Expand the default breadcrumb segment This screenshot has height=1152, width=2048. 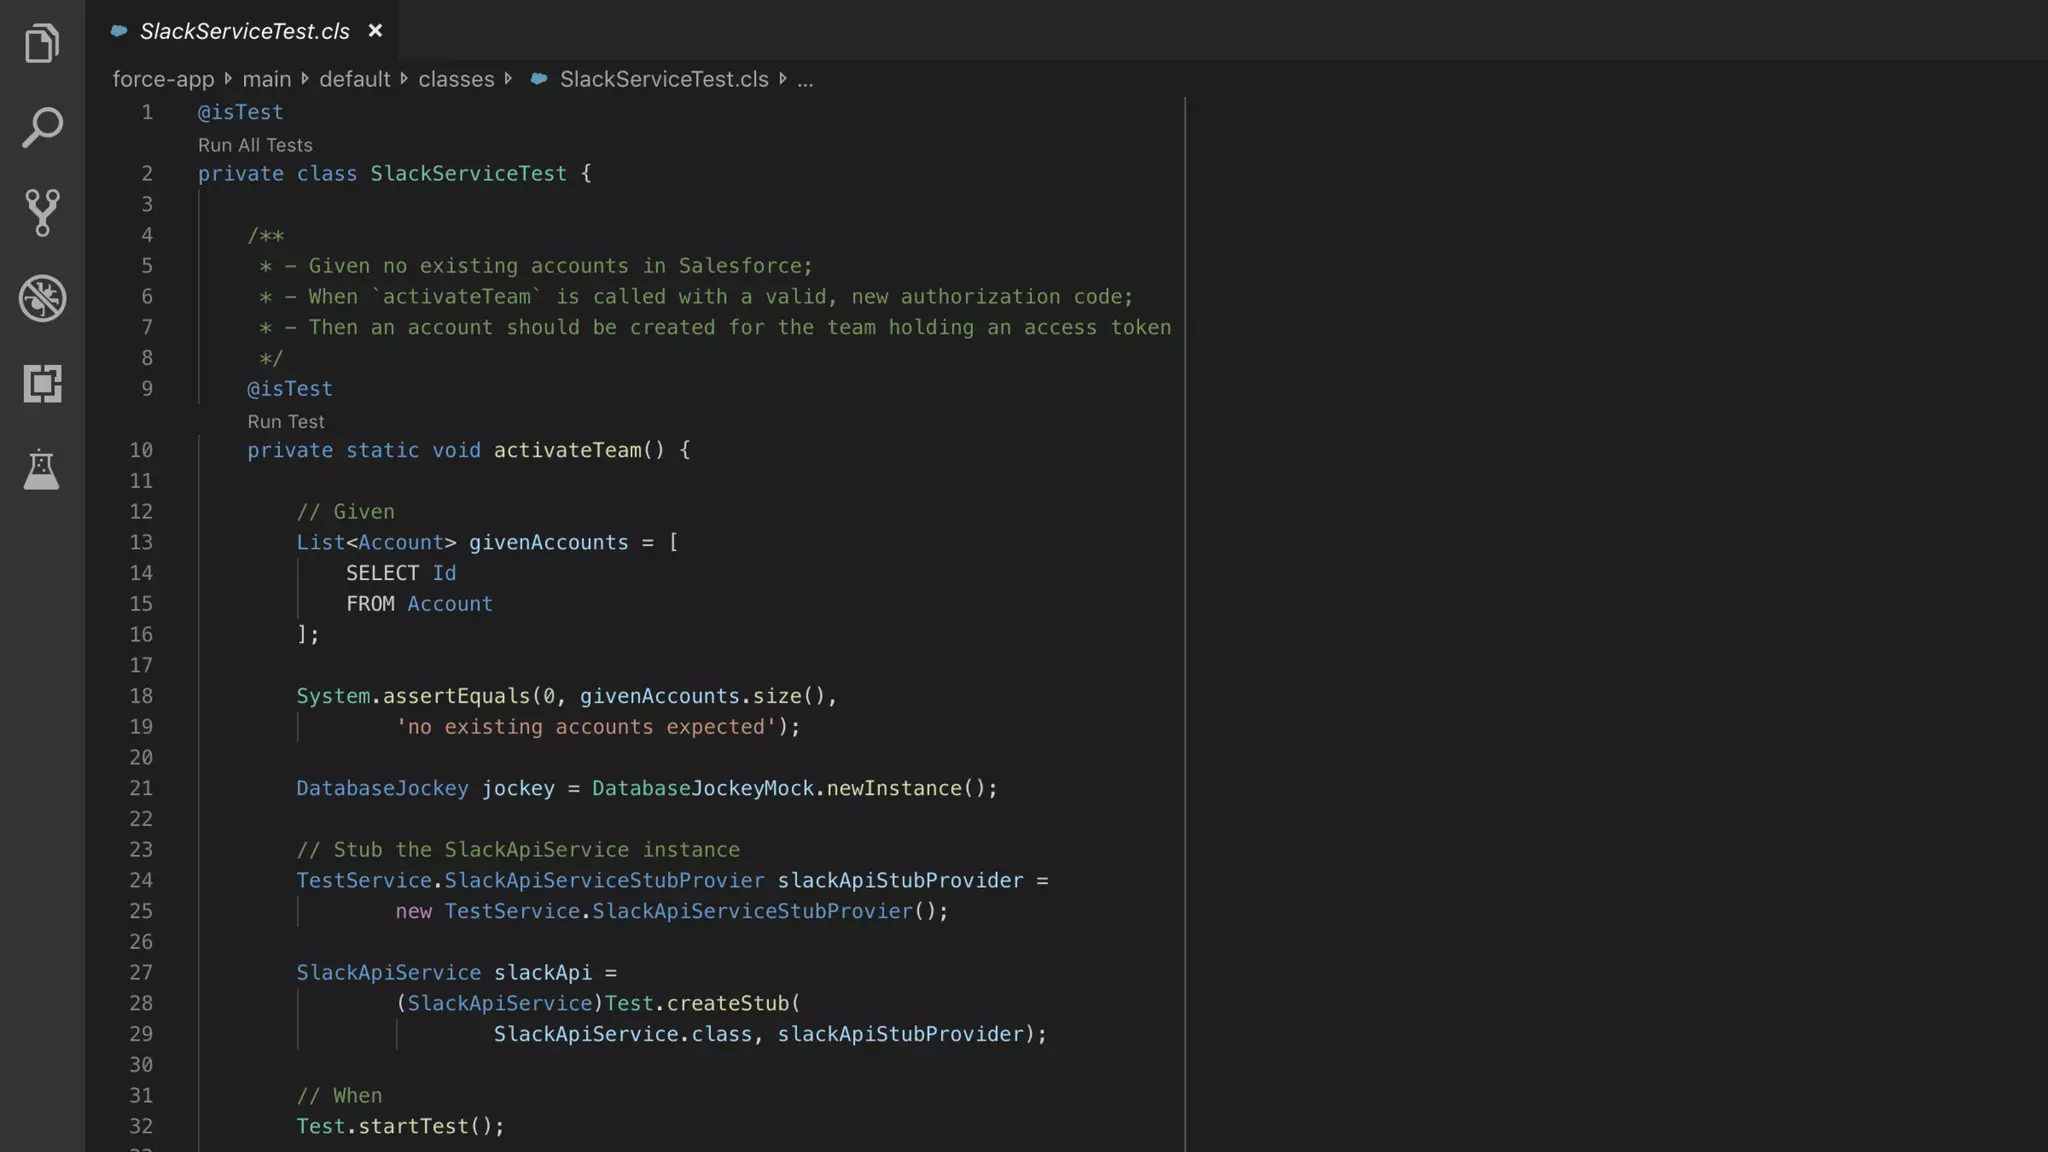click(354, 79)
